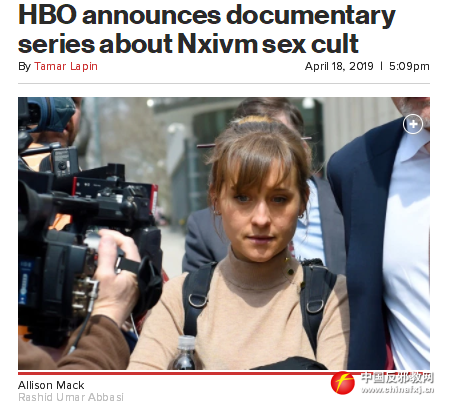Open author Tamar Lapin's page
449x408 pixels.
(66, 66)
